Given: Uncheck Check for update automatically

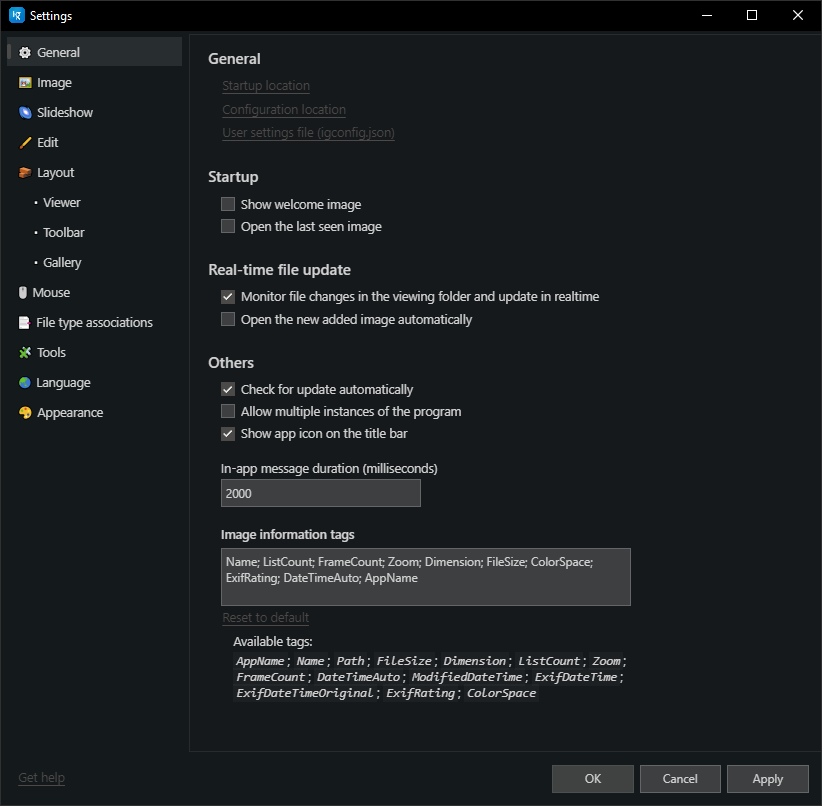Looking at the screenshot, I should click(228, 389).
